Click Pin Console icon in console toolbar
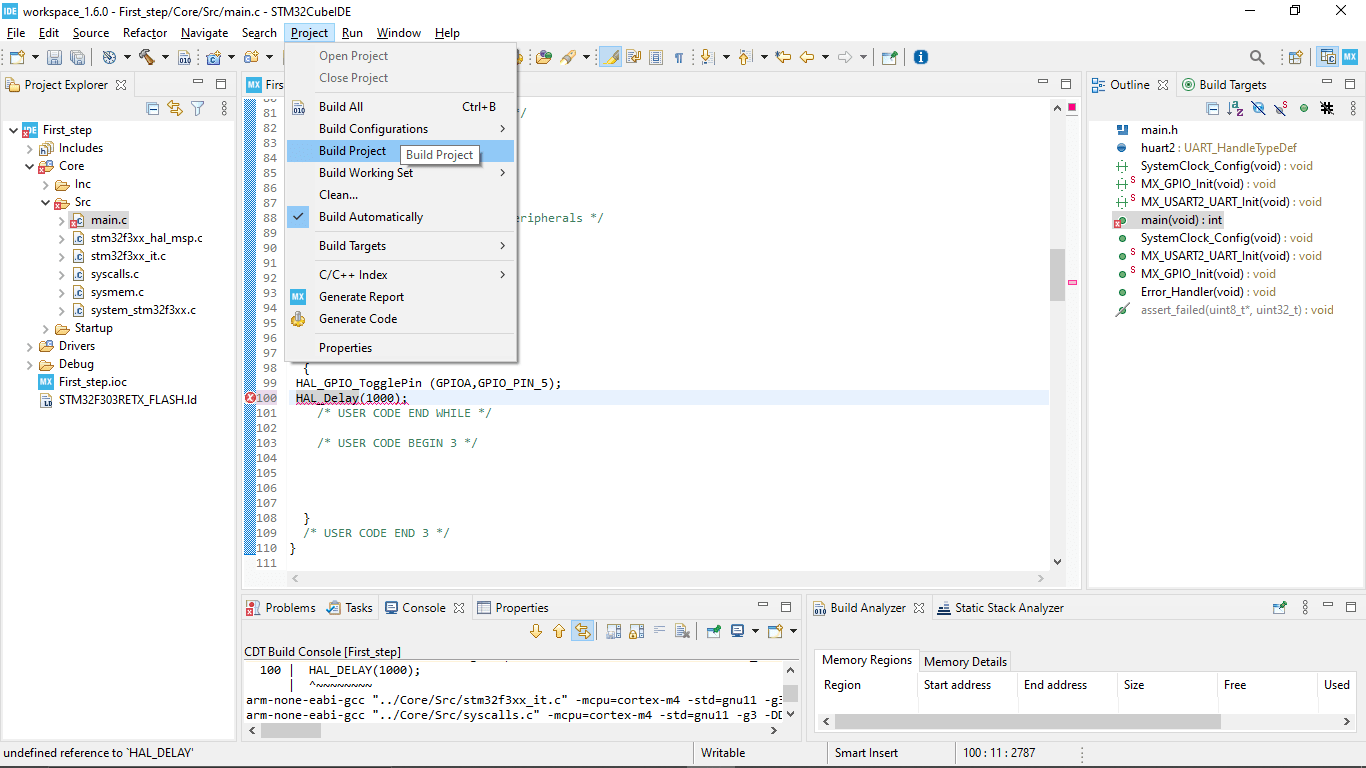 click(x=714, y=631)
